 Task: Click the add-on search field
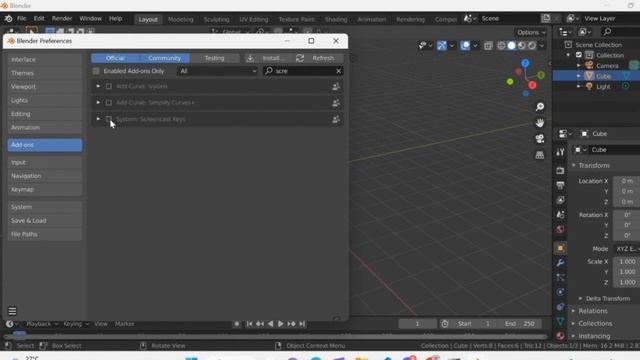point(302,71)
